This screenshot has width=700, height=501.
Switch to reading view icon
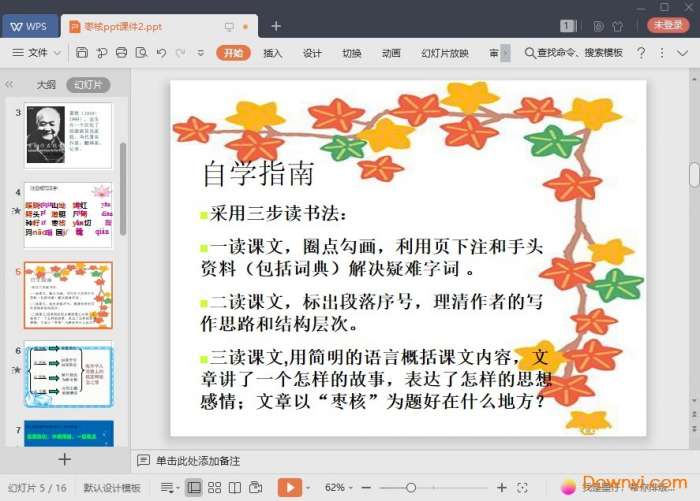235,488
